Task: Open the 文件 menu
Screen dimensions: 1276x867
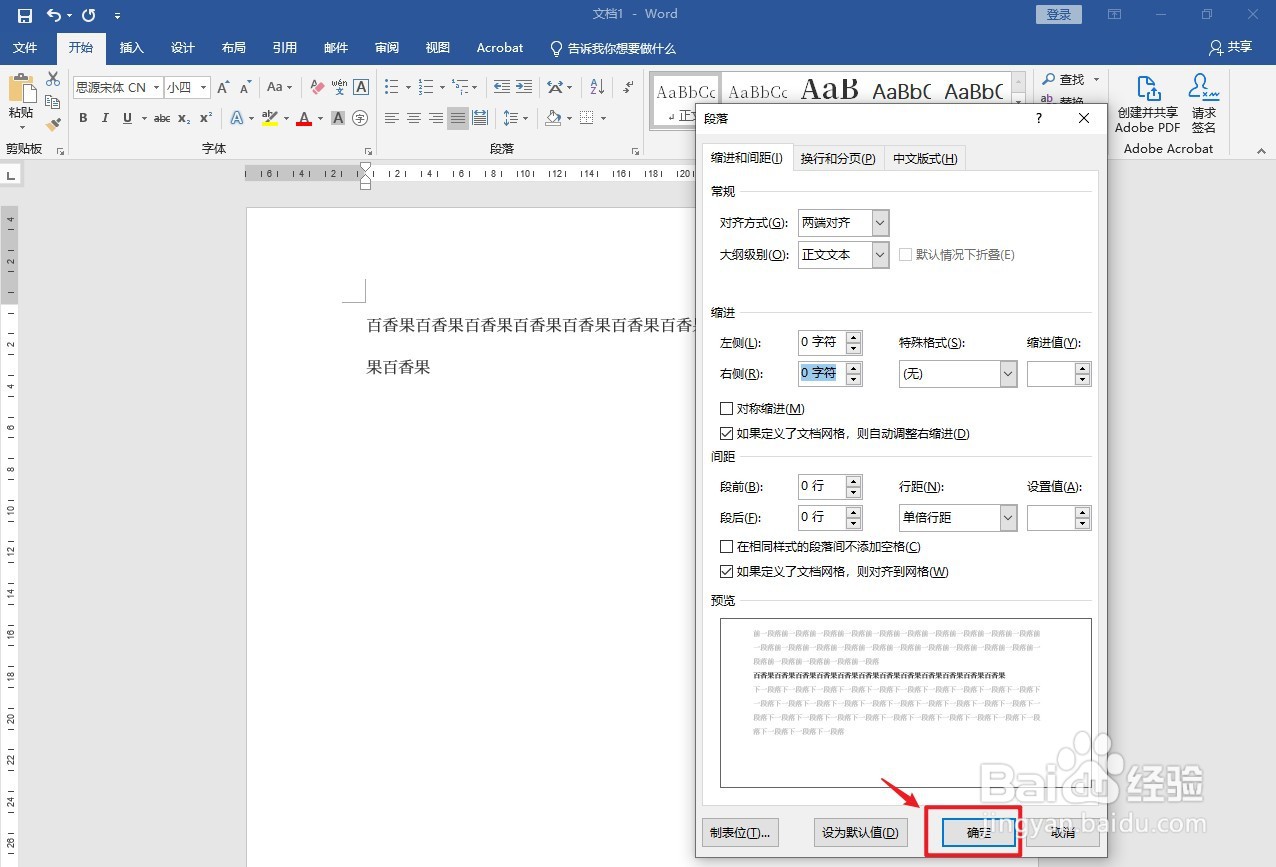Action: [25, 48]
